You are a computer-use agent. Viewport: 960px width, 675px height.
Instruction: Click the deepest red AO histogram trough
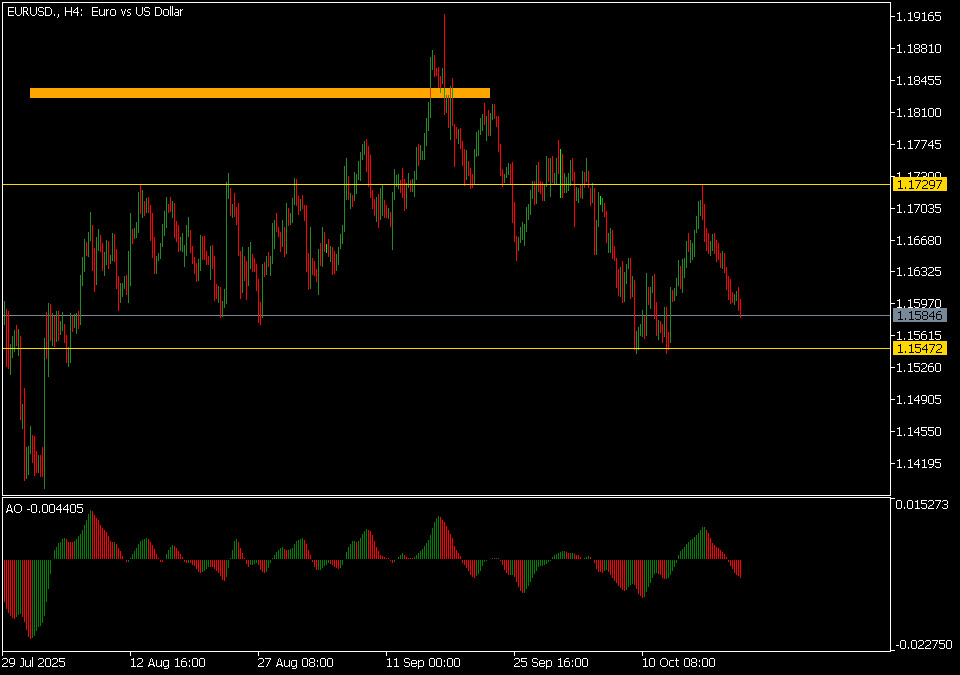pos(30,632)
